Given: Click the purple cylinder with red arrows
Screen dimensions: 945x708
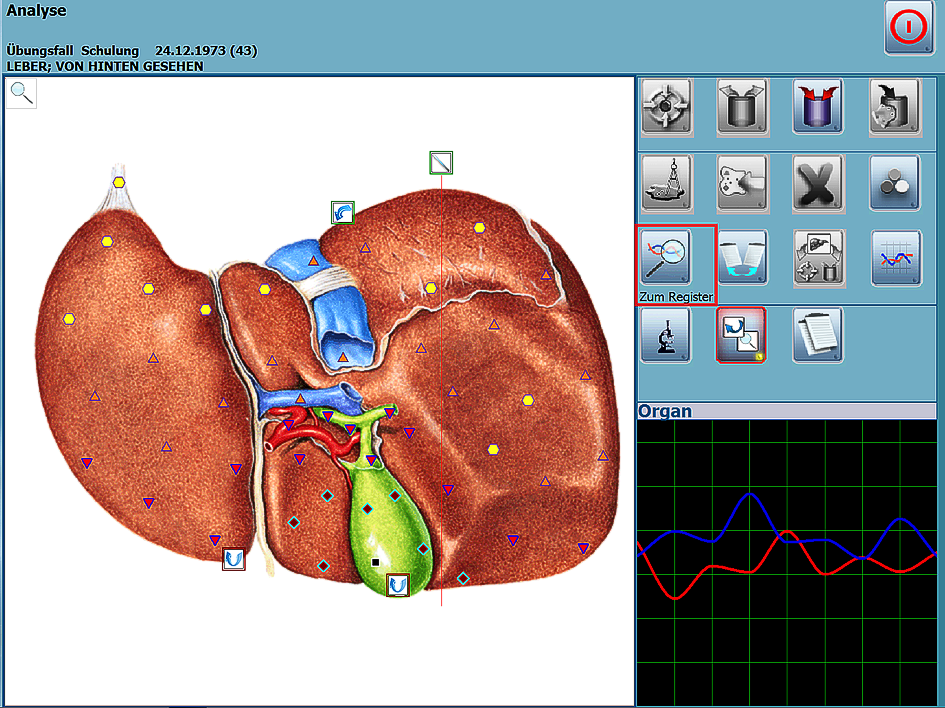Looking at the screenshot, I should coord(817,107).
